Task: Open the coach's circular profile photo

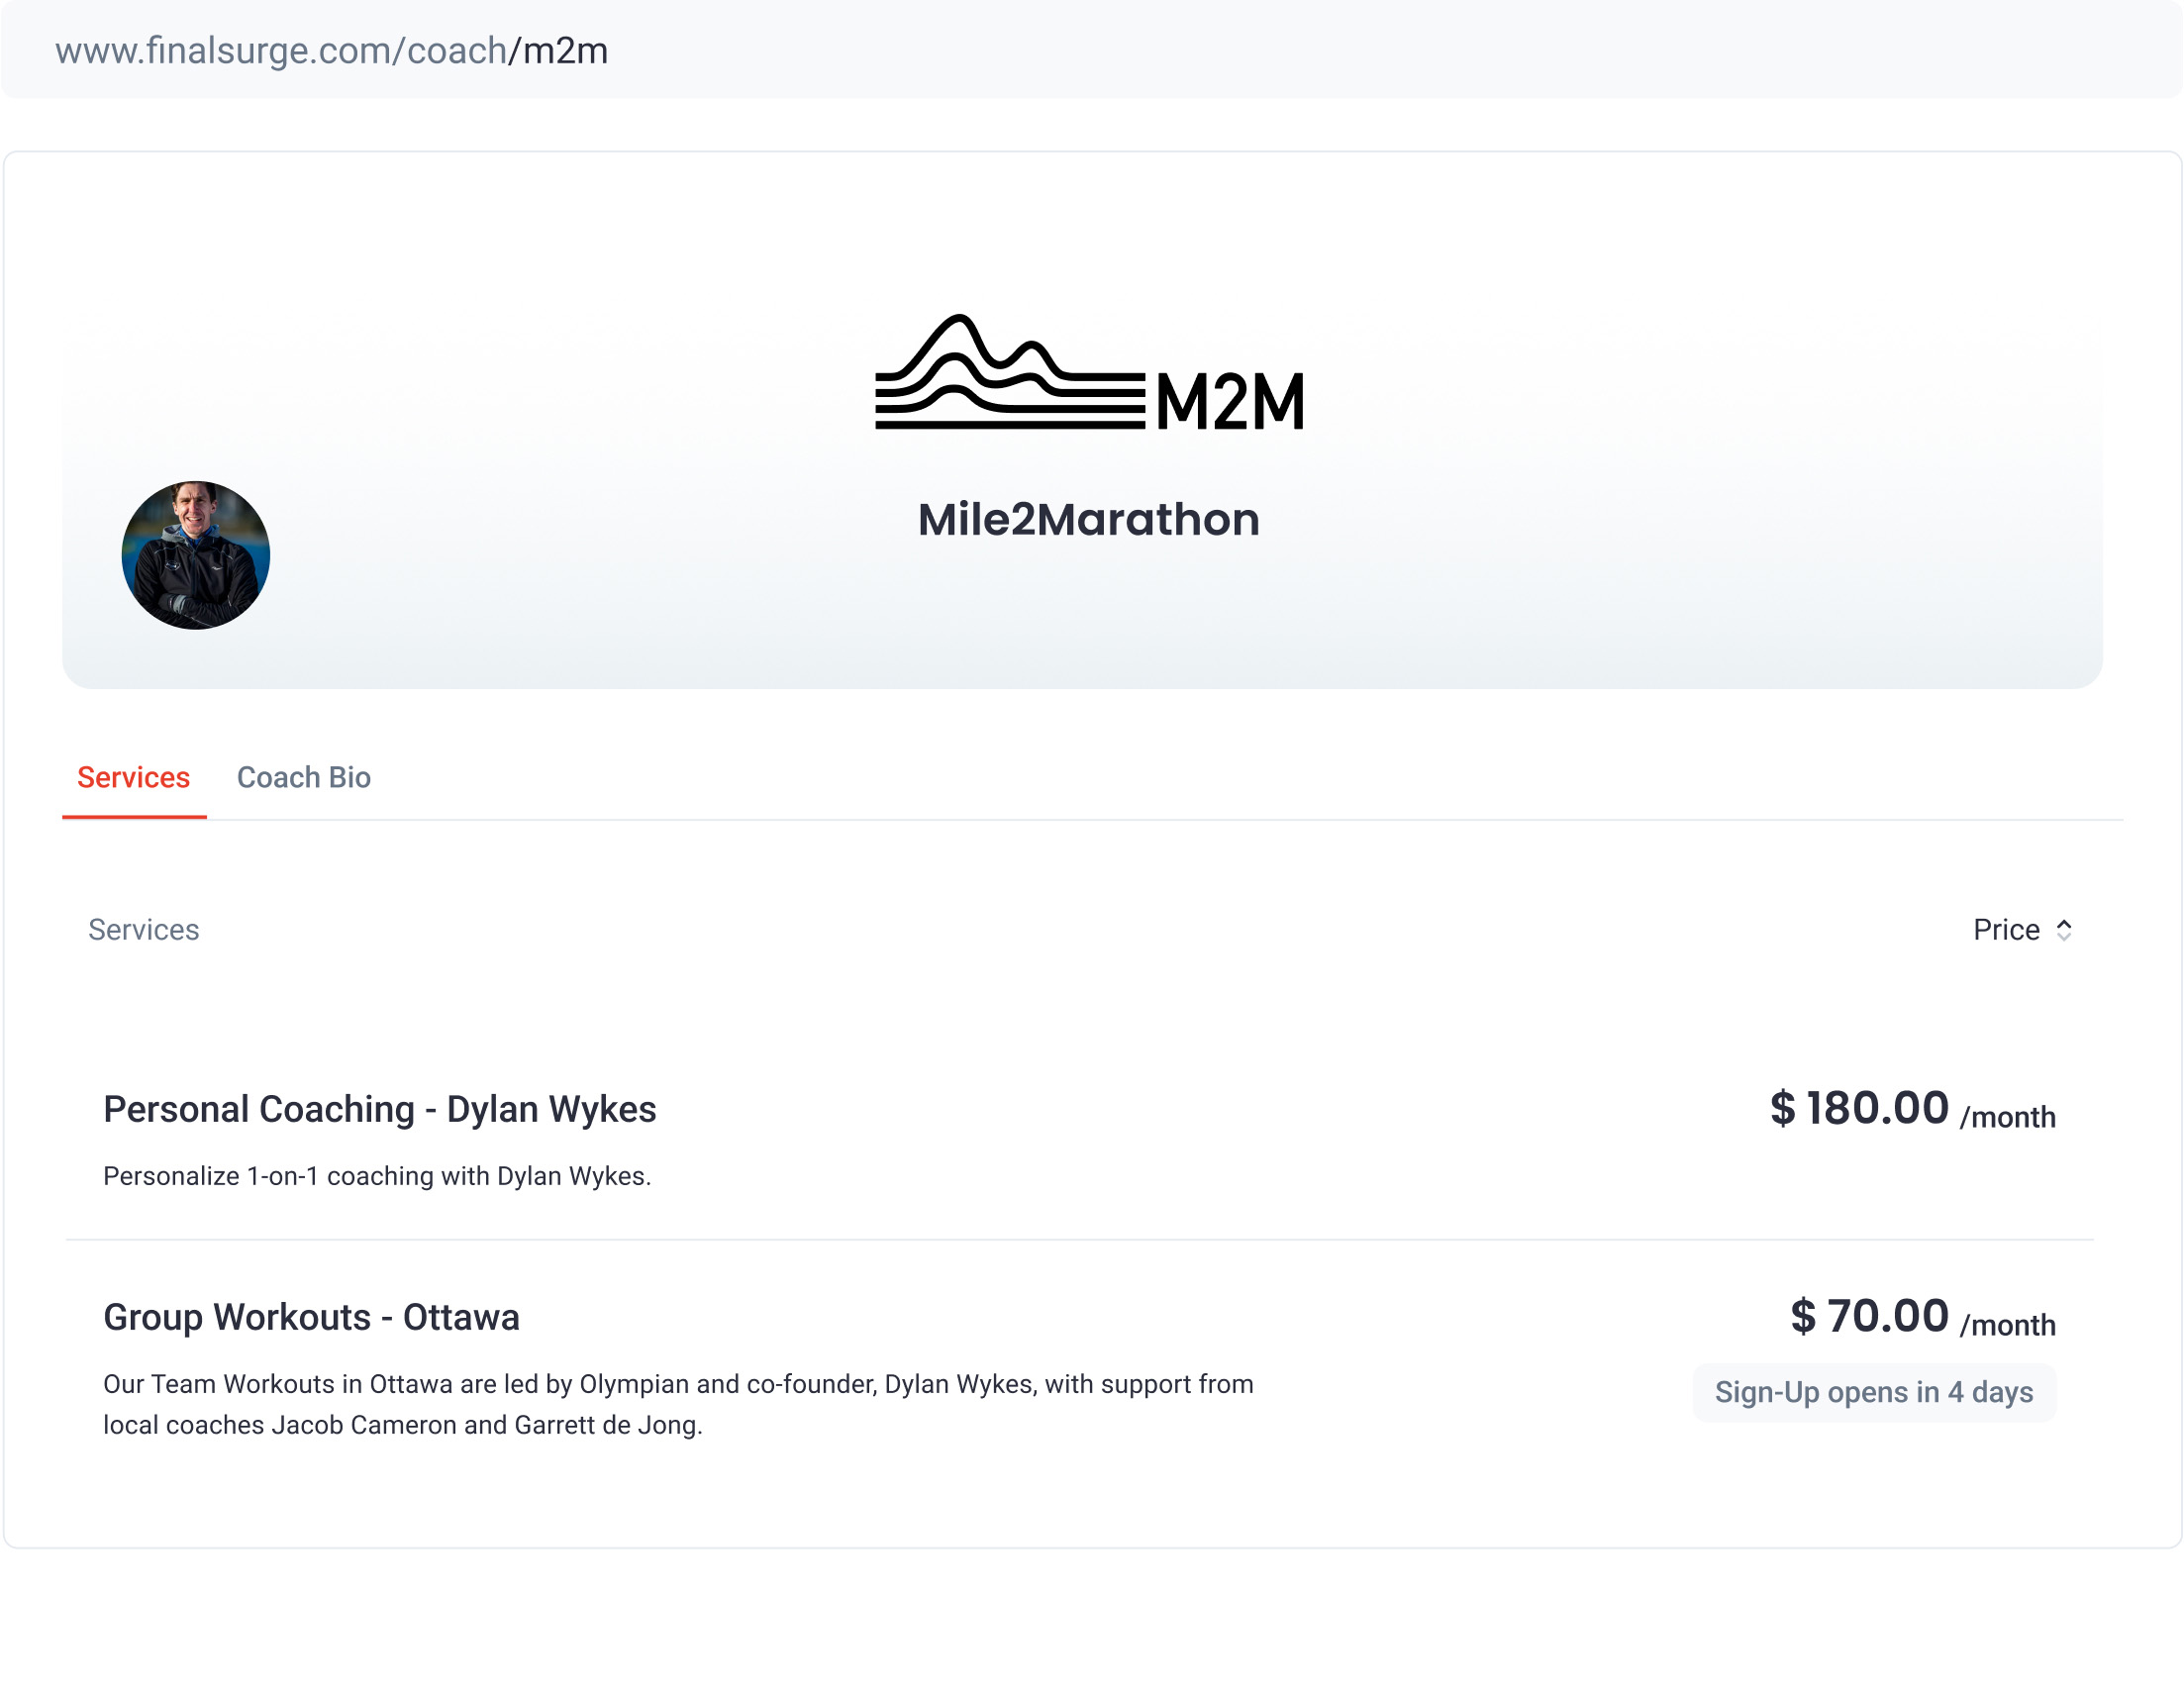Action: click(196, 555)
